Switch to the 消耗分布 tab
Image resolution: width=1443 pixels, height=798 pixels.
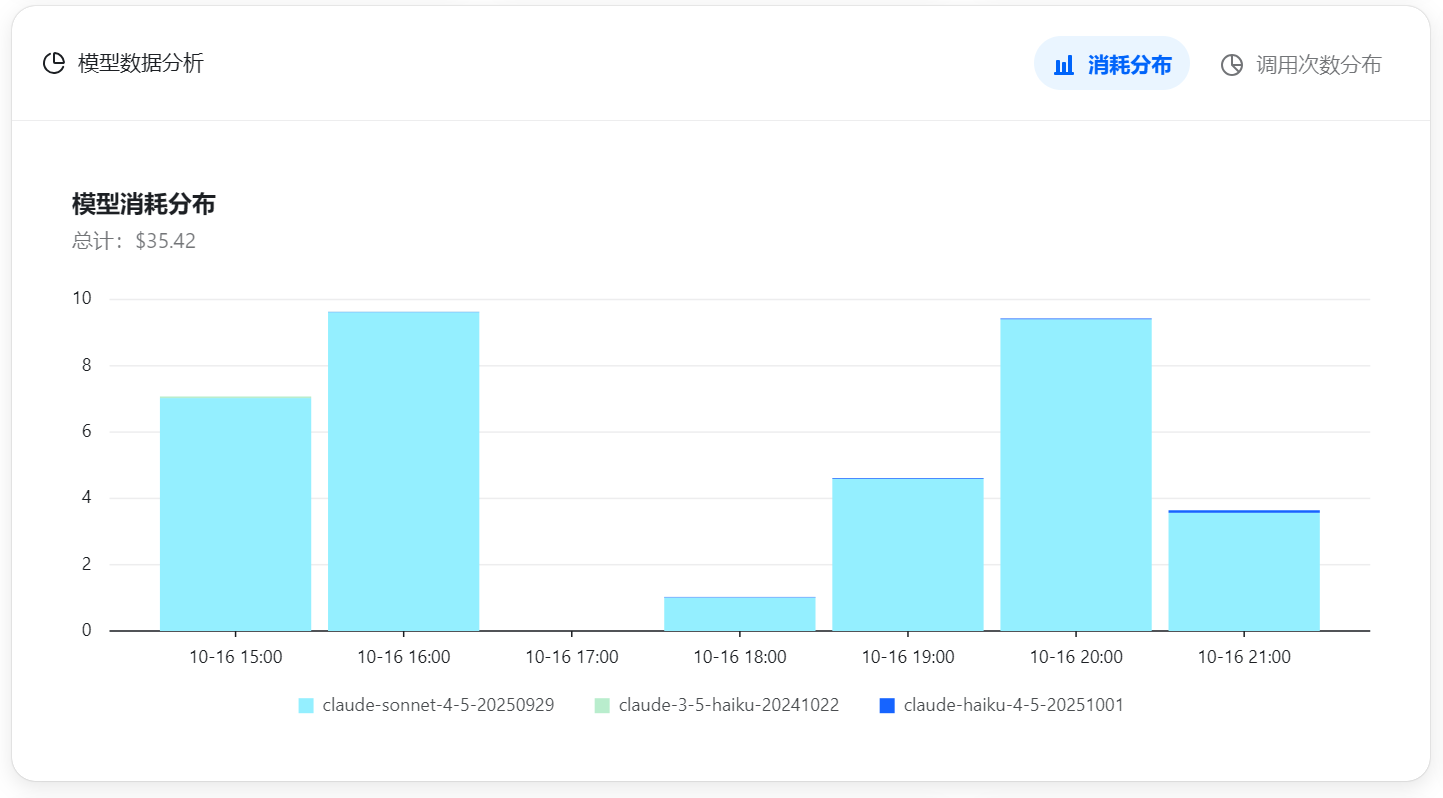[x=1111, y=64]
